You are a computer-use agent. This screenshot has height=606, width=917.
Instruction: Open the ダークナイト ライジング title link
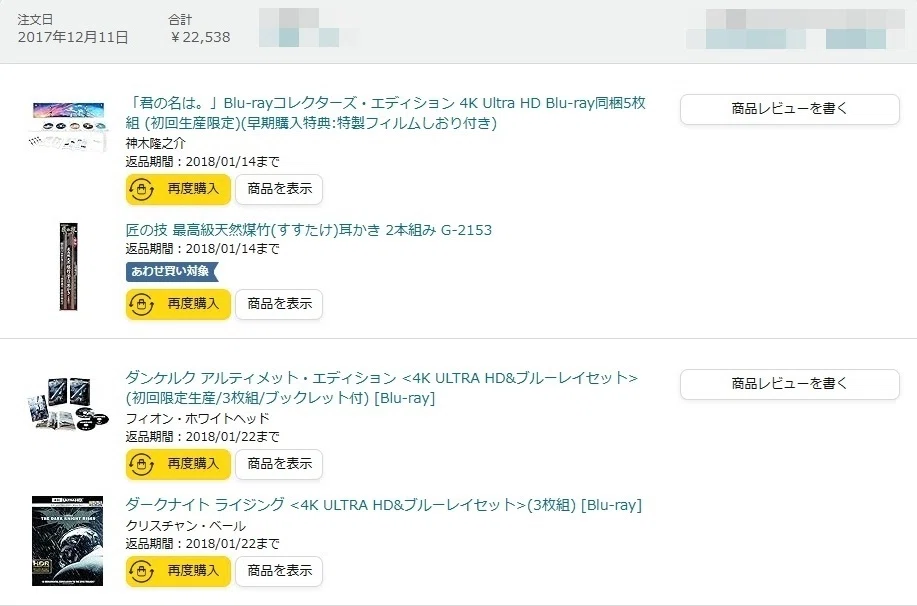(x=384, y=505)
